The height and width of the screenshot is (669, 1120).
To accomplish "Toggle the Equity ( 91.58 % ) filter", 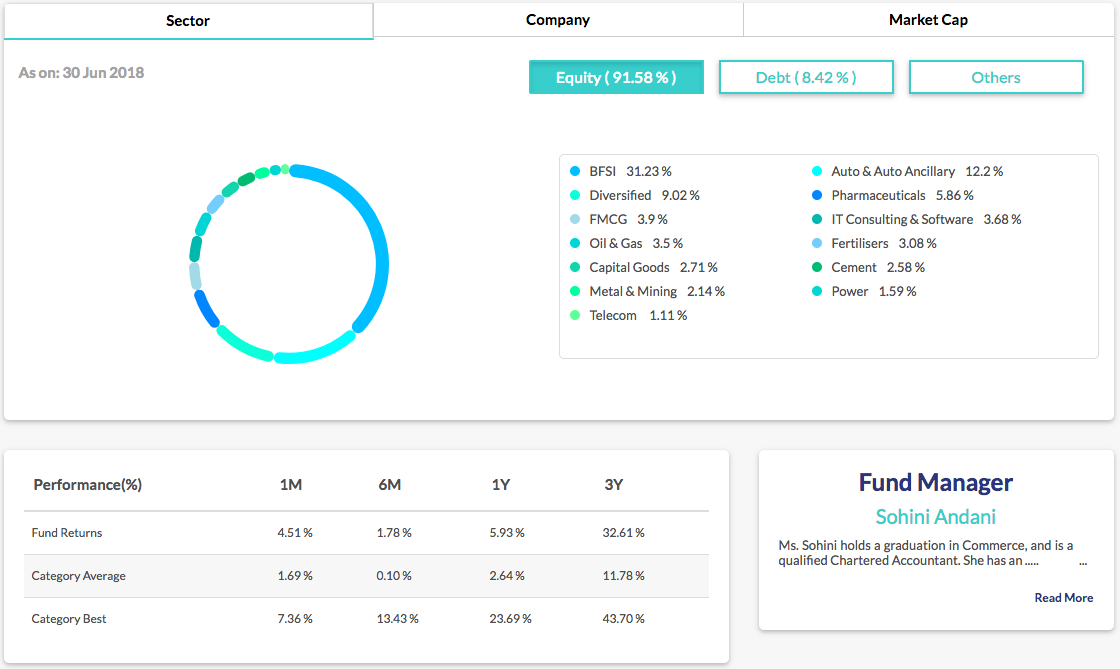I will 616,76.
